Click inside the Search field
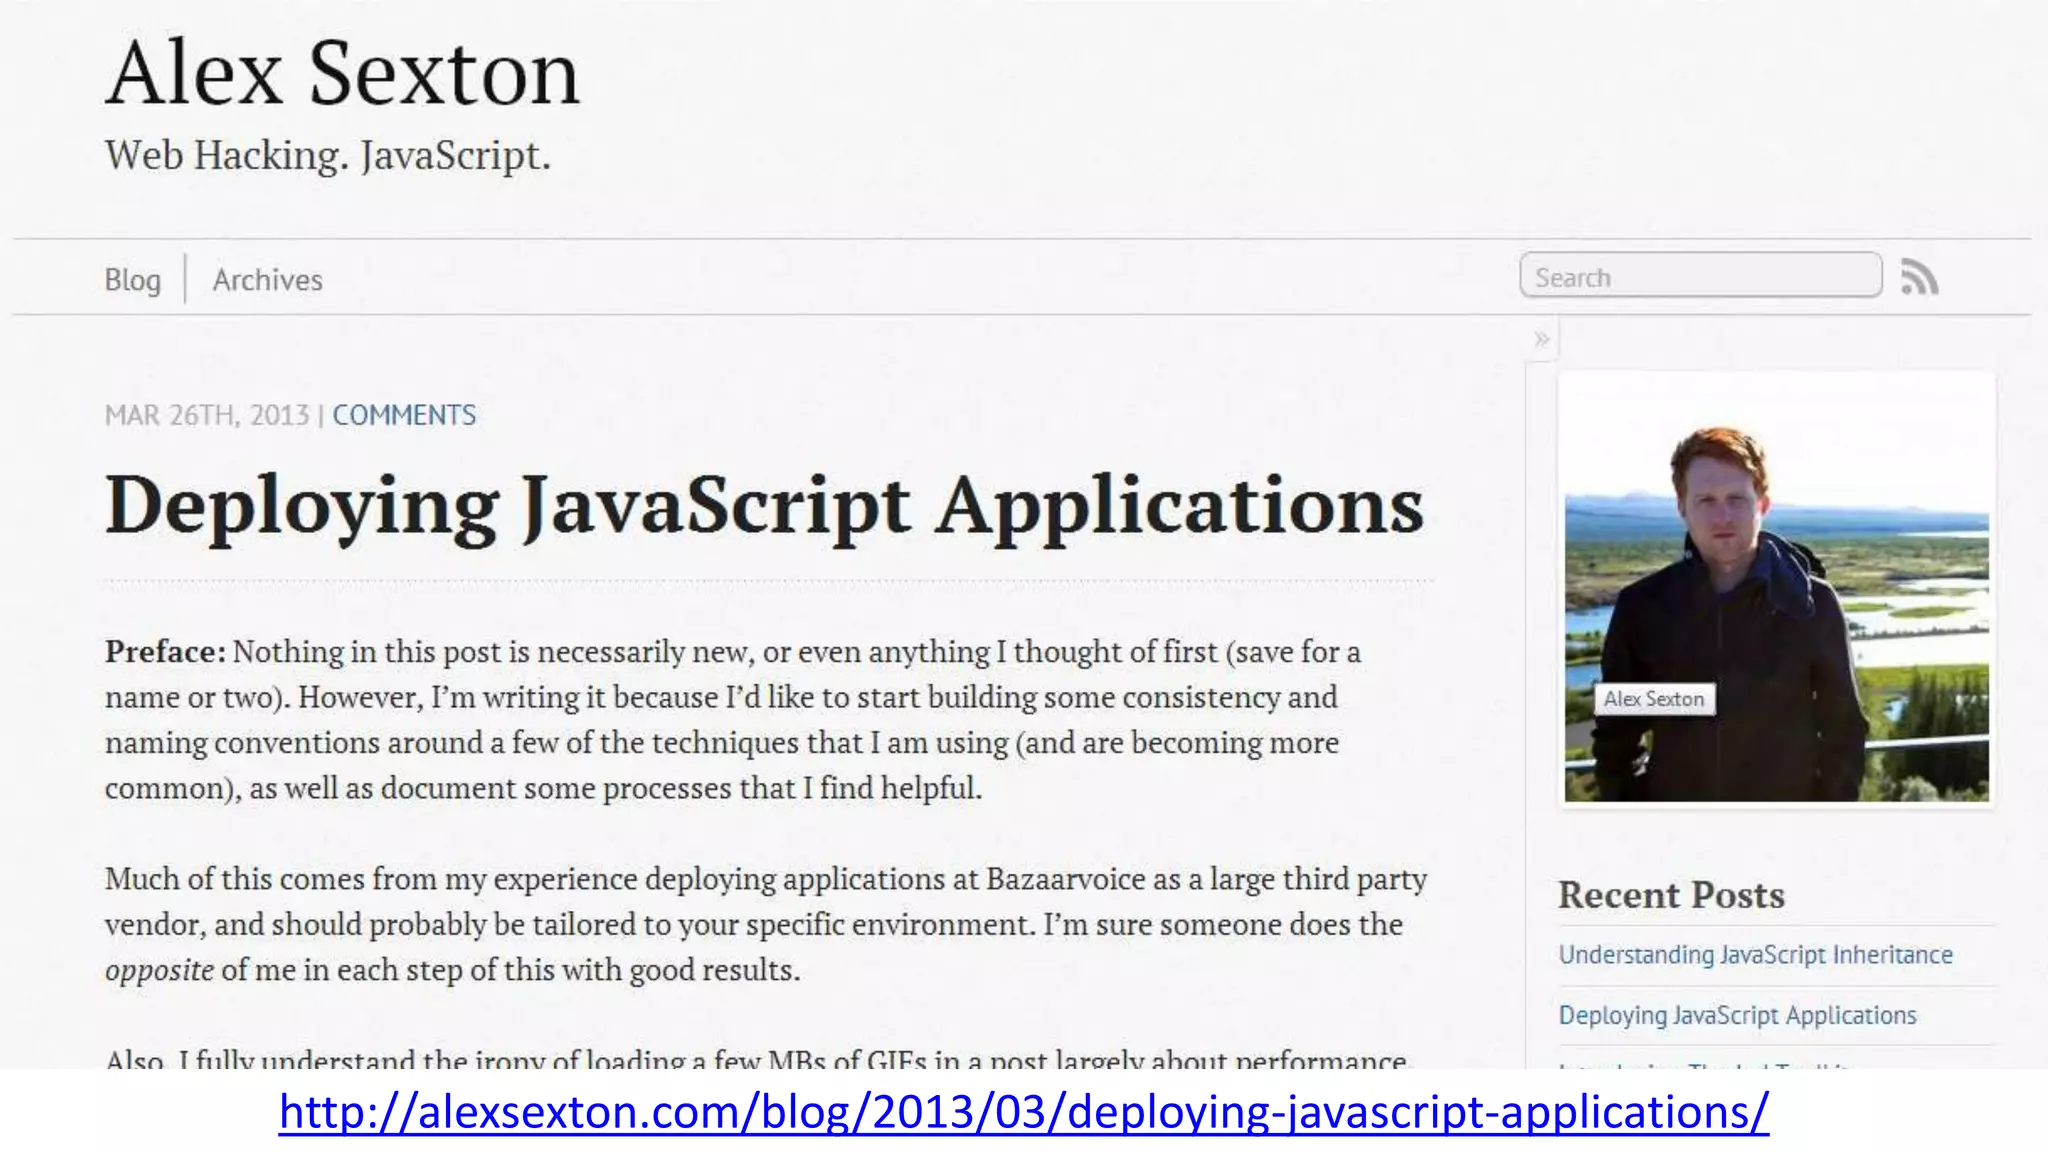This screenshot has height=1152, width=2048. [1700, 276]
